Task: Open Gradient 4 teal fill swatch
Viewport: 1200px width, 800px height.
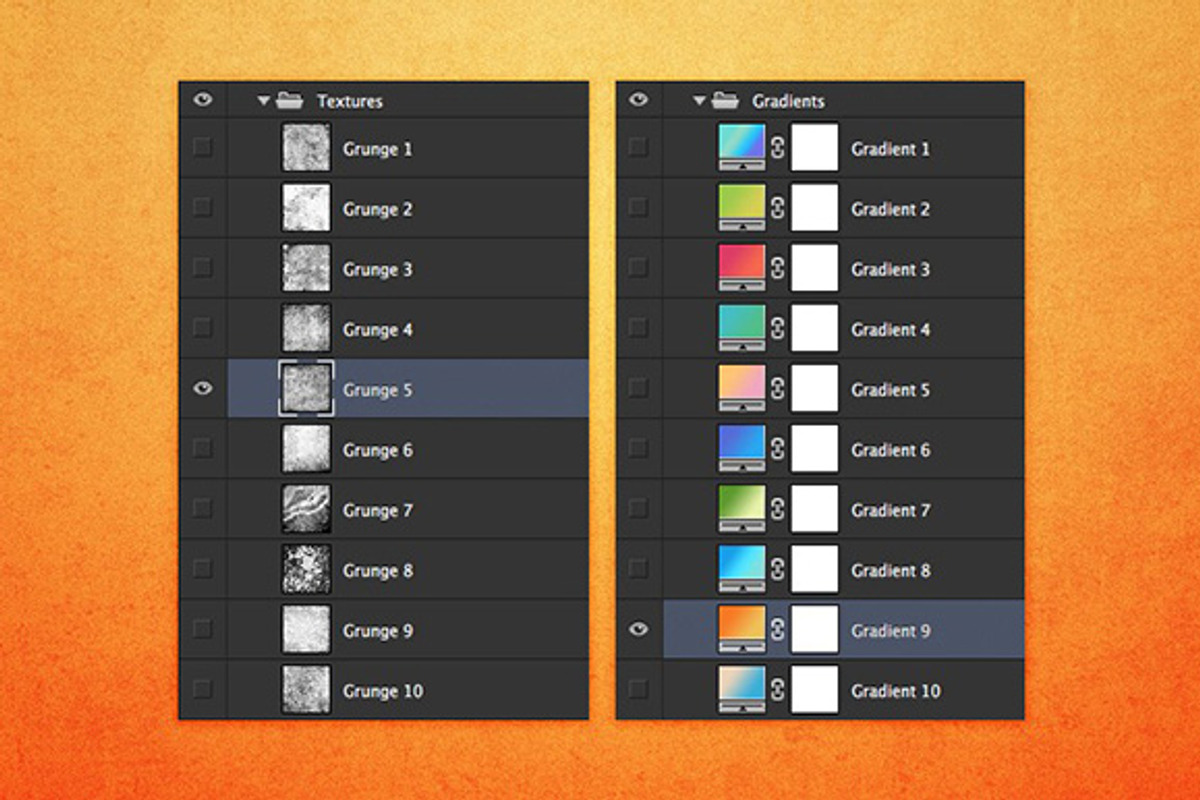Action: click(742, 328)
